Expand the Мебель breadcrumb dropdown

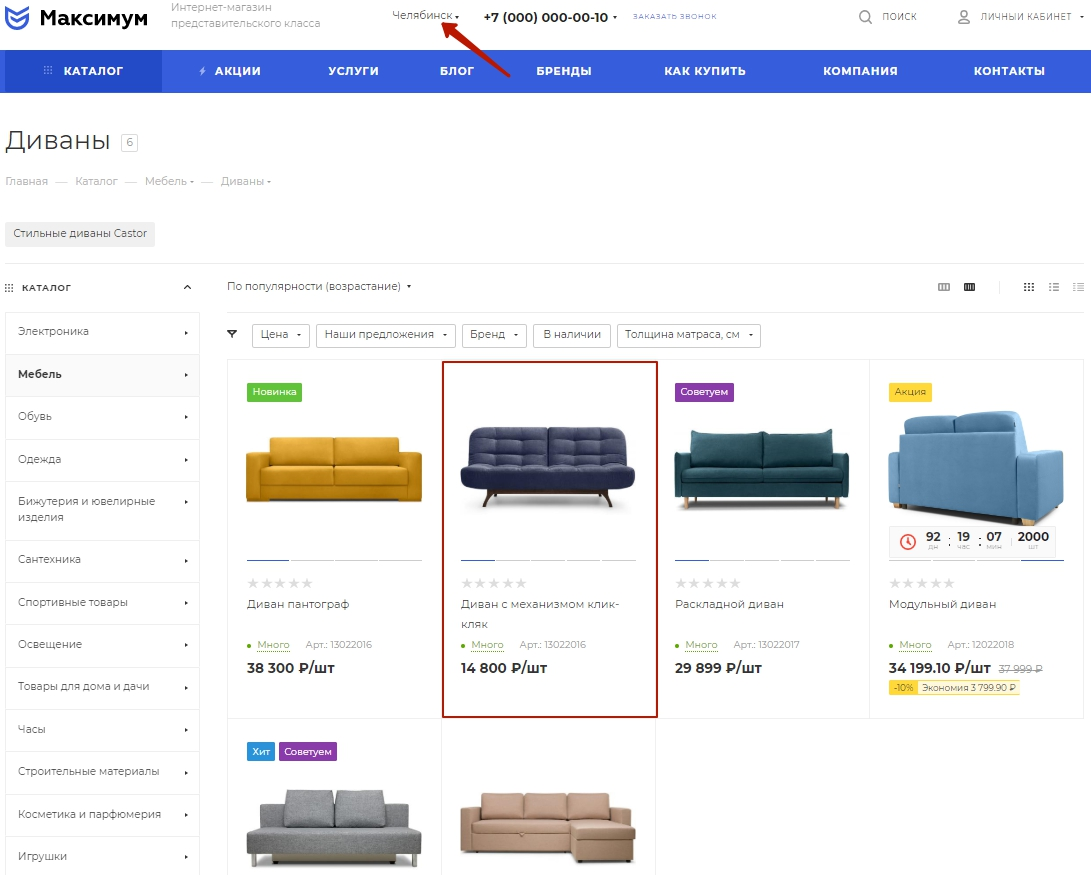point(192,182)
